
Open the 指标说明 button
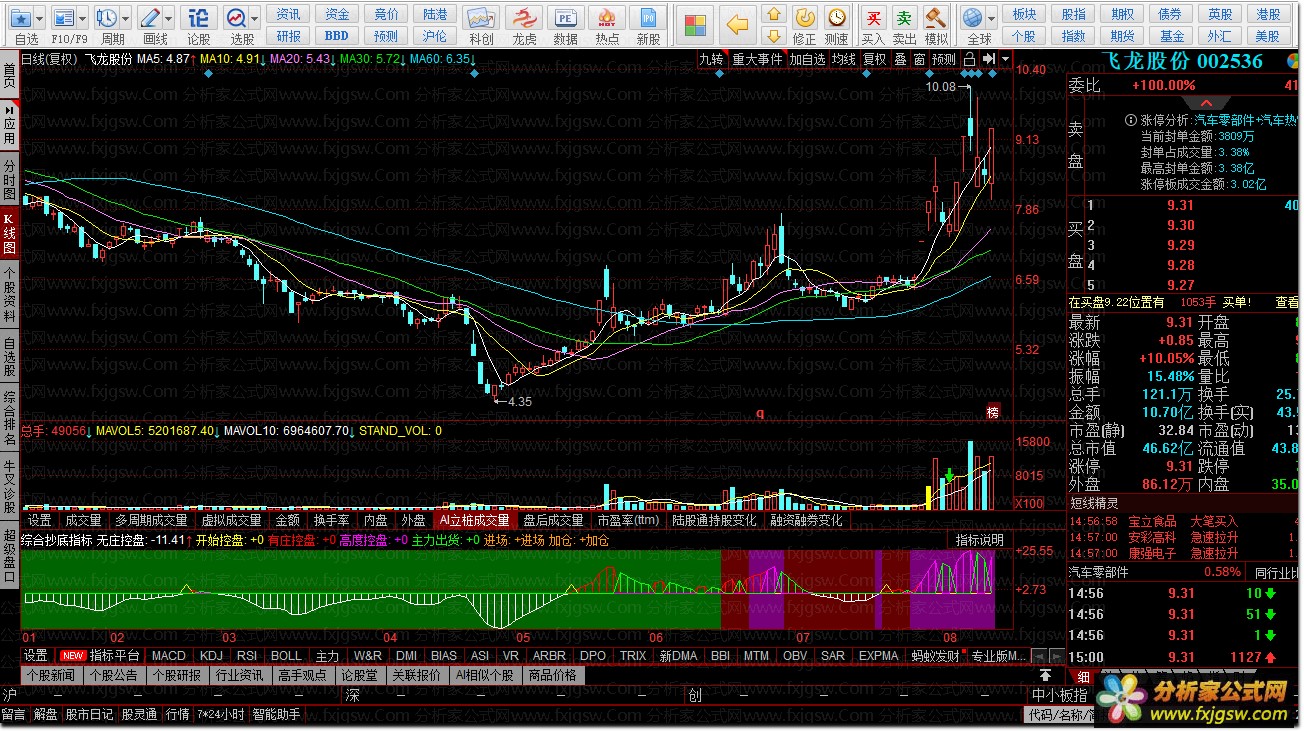pos(979,540)
